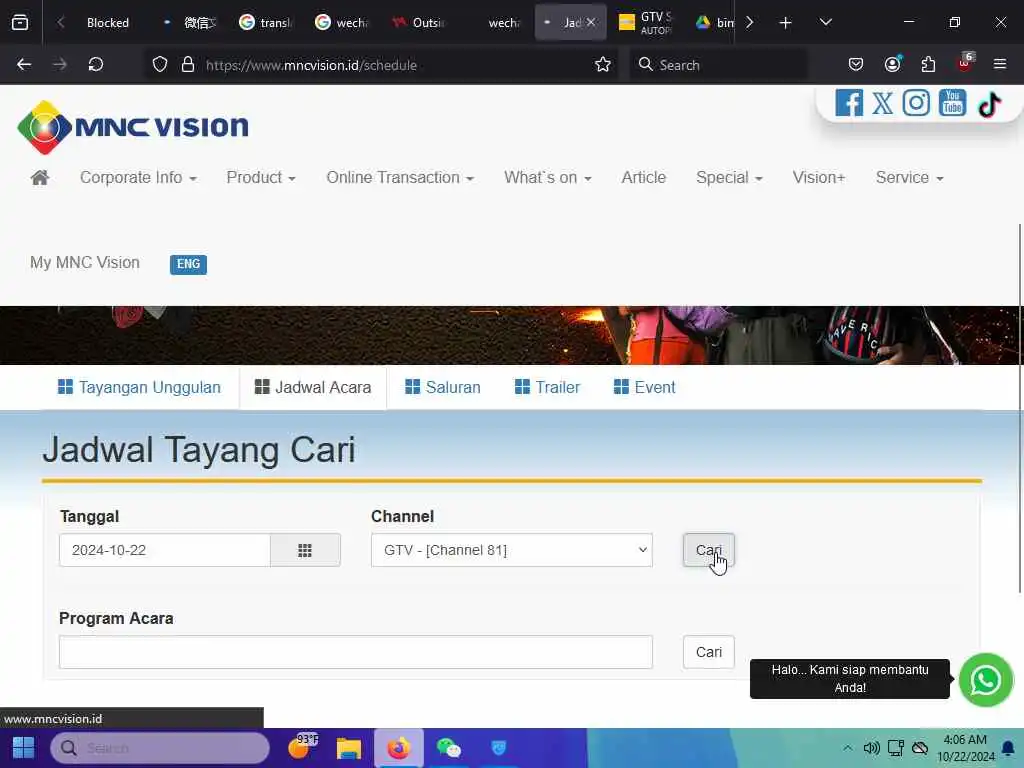Open the Facebook social icon
Image resolution: width=1024 pixels, height=768 pixels.
click(x=848, y=103)
